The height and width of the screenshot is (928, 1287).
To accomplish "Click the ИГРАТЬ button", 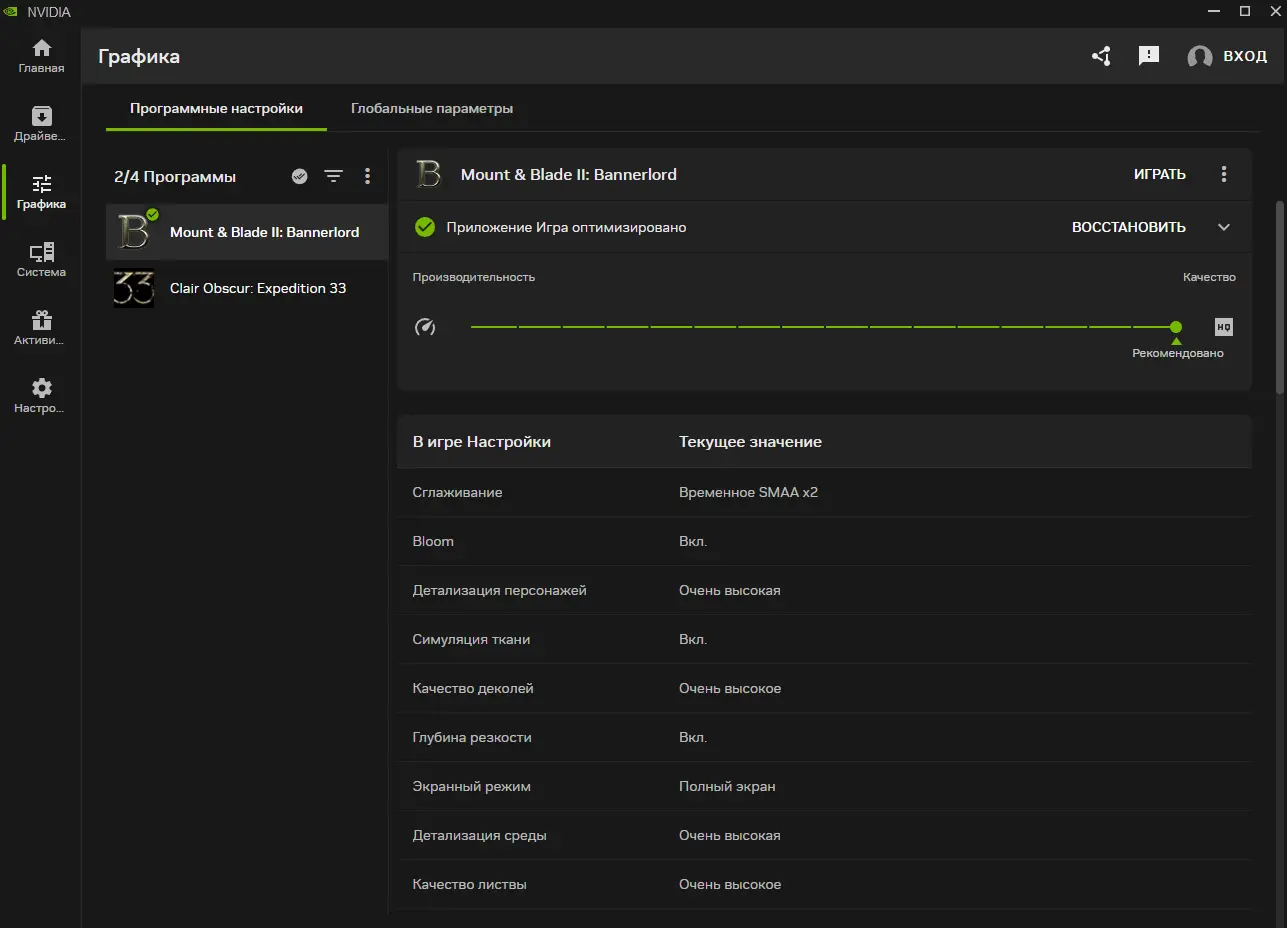I will [x=1160, y=174].
